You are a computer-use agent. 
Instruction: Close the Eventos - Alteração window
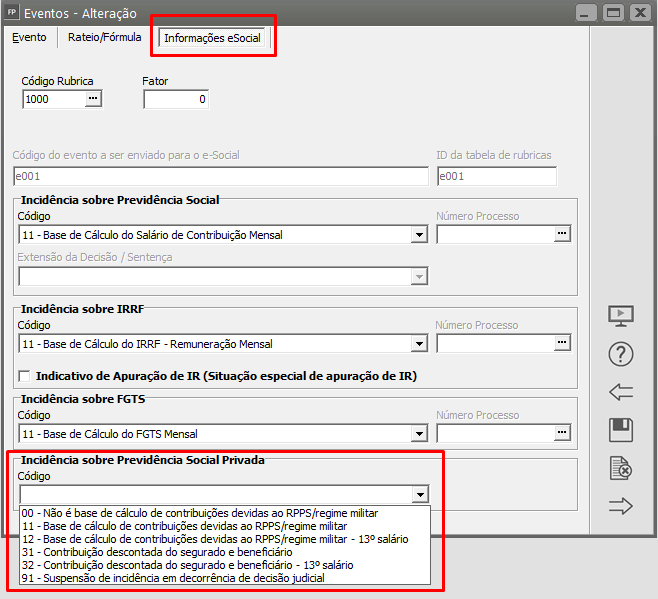point(640,13)
